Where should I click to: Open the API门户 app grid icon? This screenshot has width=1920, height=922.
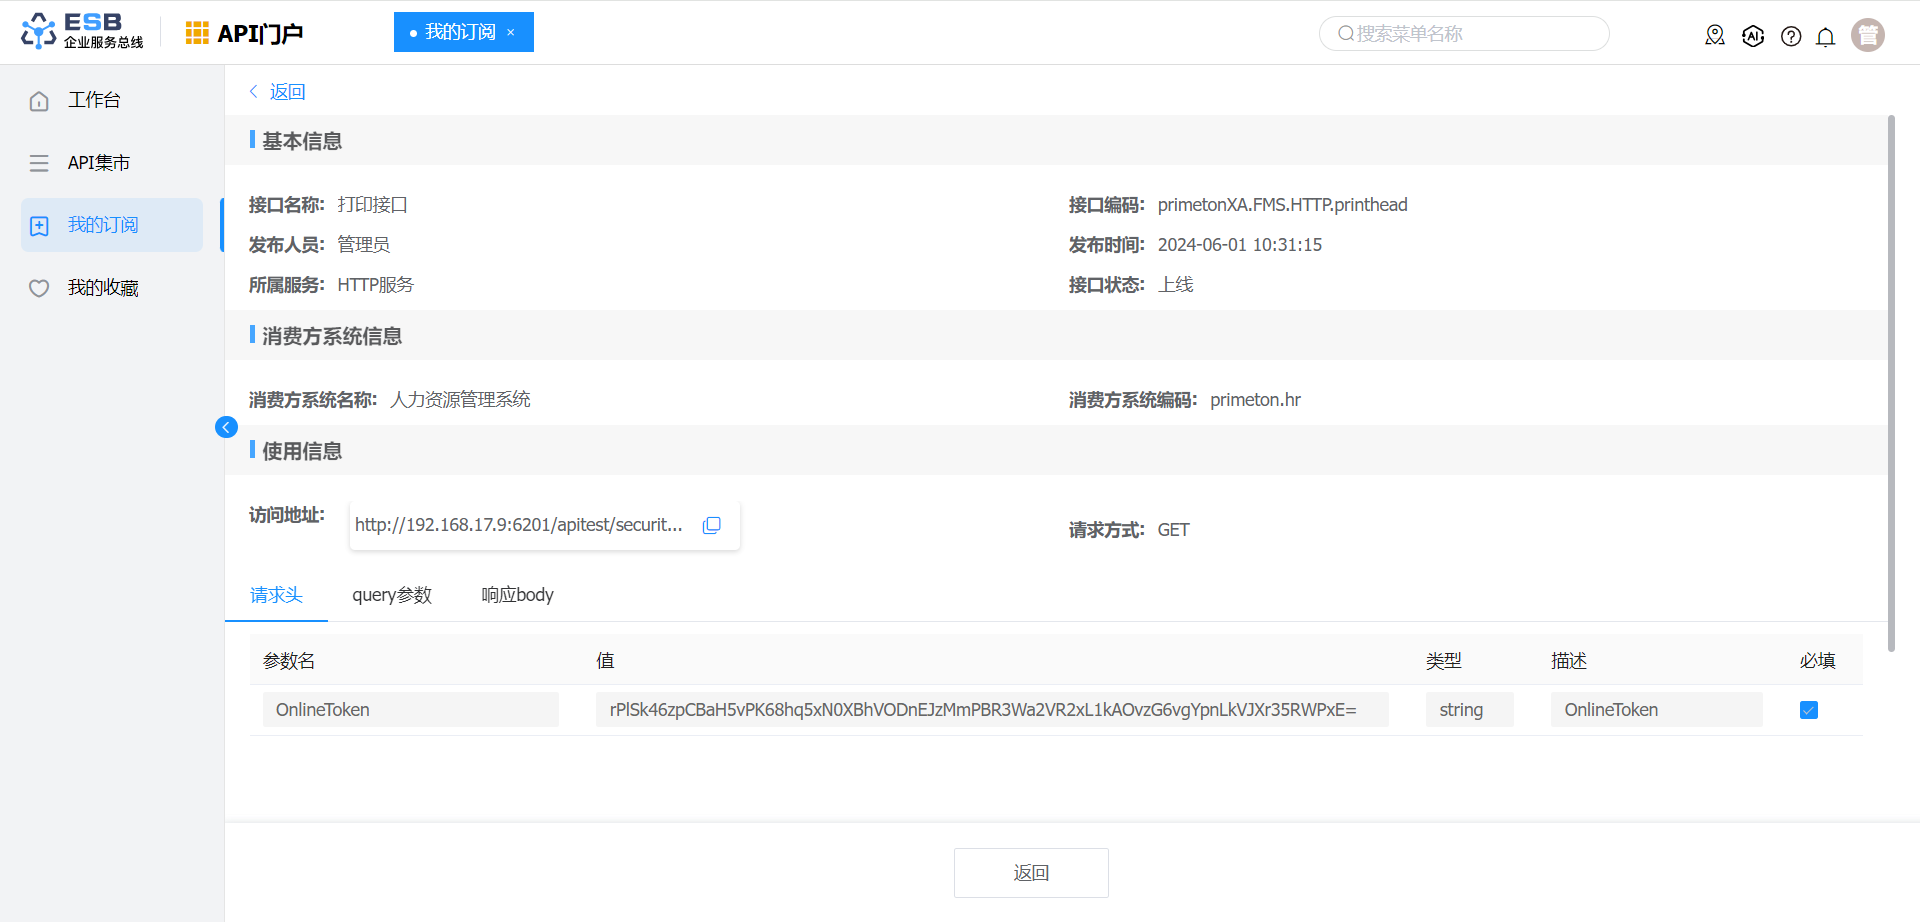pyautogui.click(x=197, y=33)
